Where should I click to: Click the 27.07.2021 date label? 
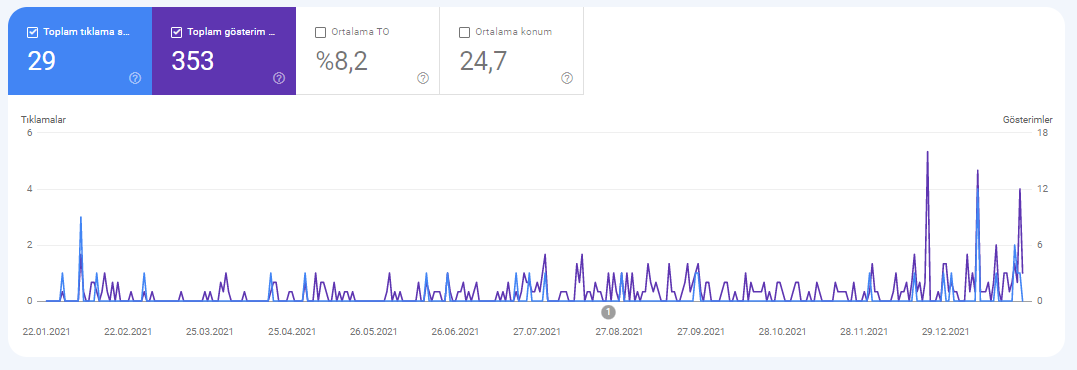(x=537, y=332)
